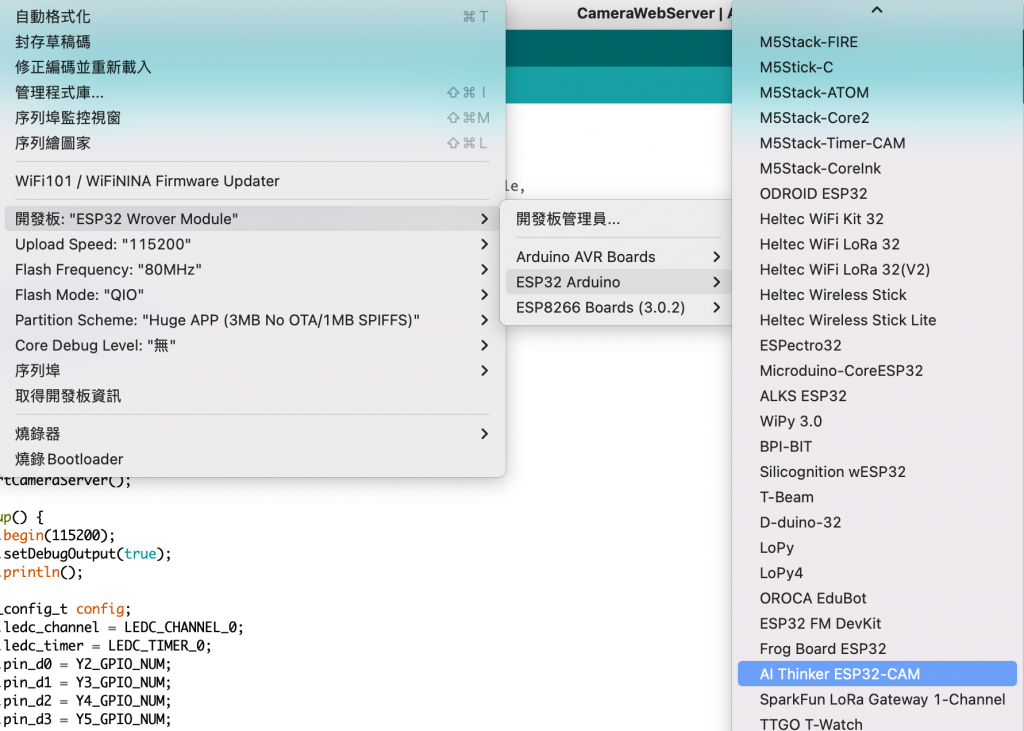
Task: Expand 開發板 ESP32 Wrover Module submenu
Action: 253,219
